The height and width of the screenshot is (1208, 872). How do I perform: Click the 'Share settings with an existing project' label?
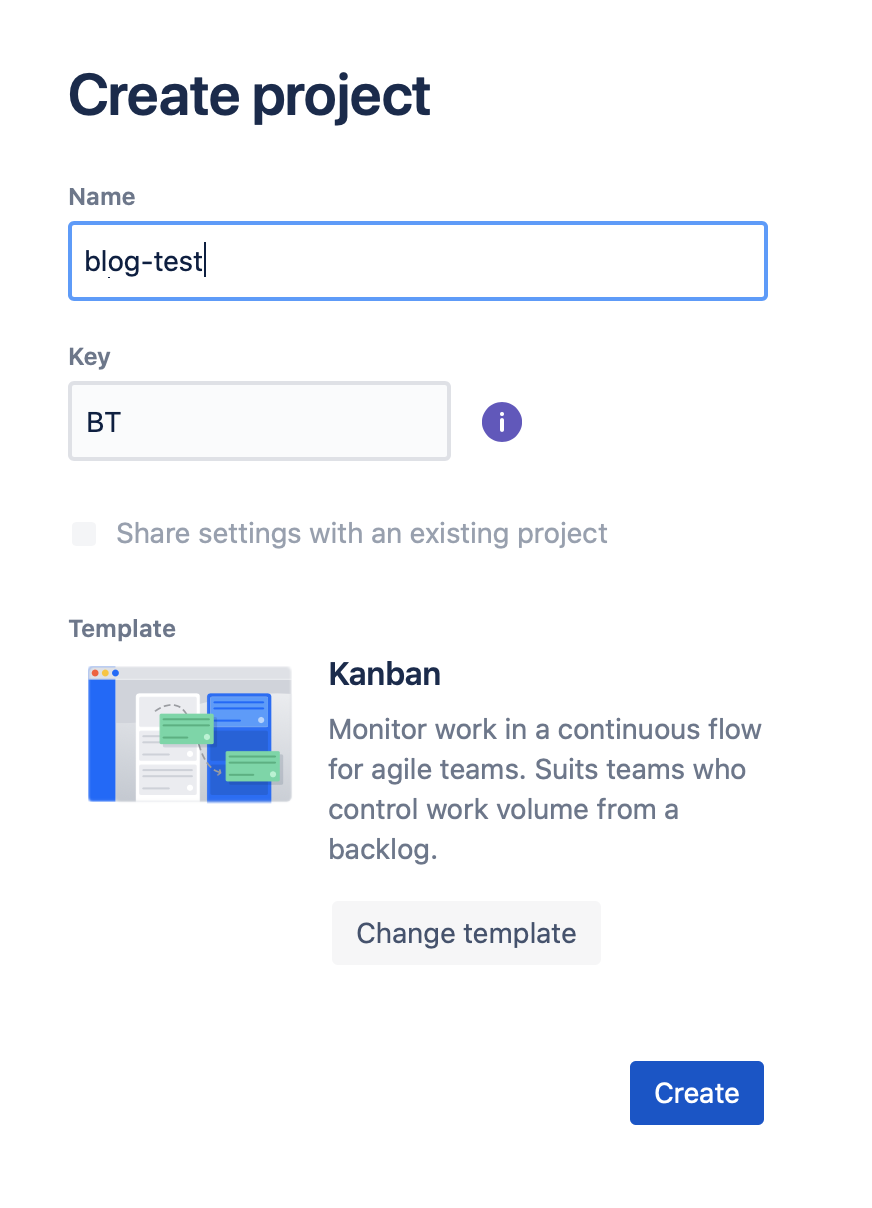click(361, 534)
